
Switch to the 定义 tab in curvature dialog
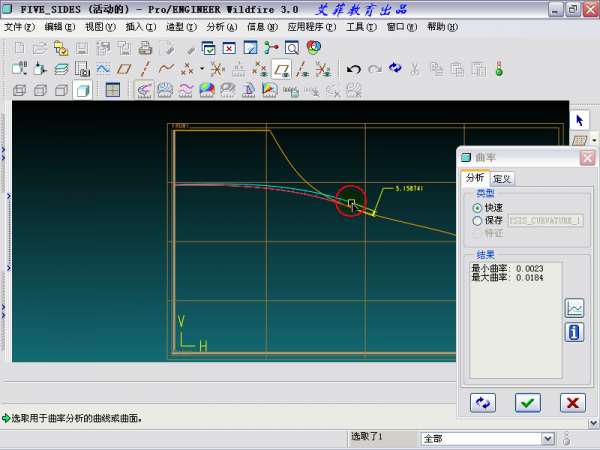(x=502, y=179)
